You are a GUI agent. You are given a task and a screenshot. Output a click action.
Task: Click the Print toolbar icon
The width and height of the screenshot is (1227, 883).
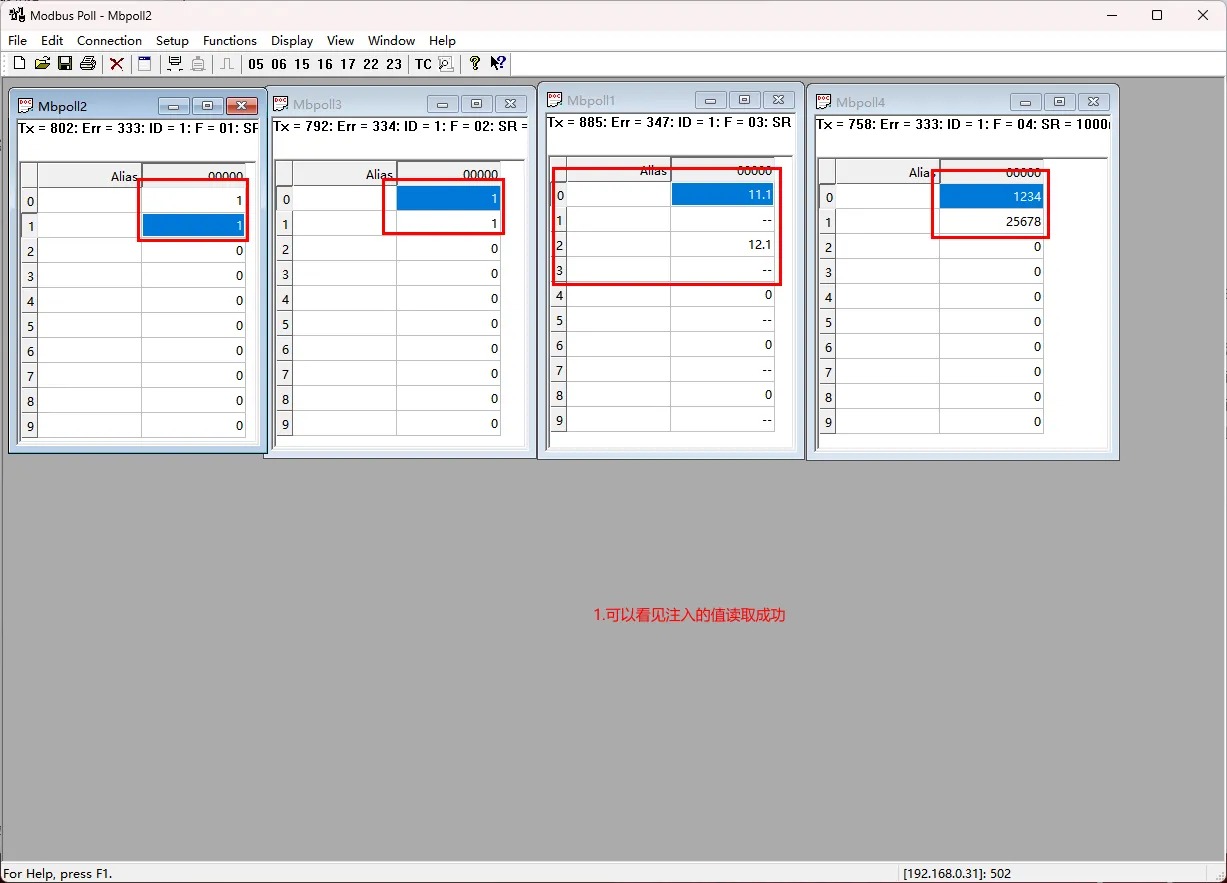pos(88,64)
